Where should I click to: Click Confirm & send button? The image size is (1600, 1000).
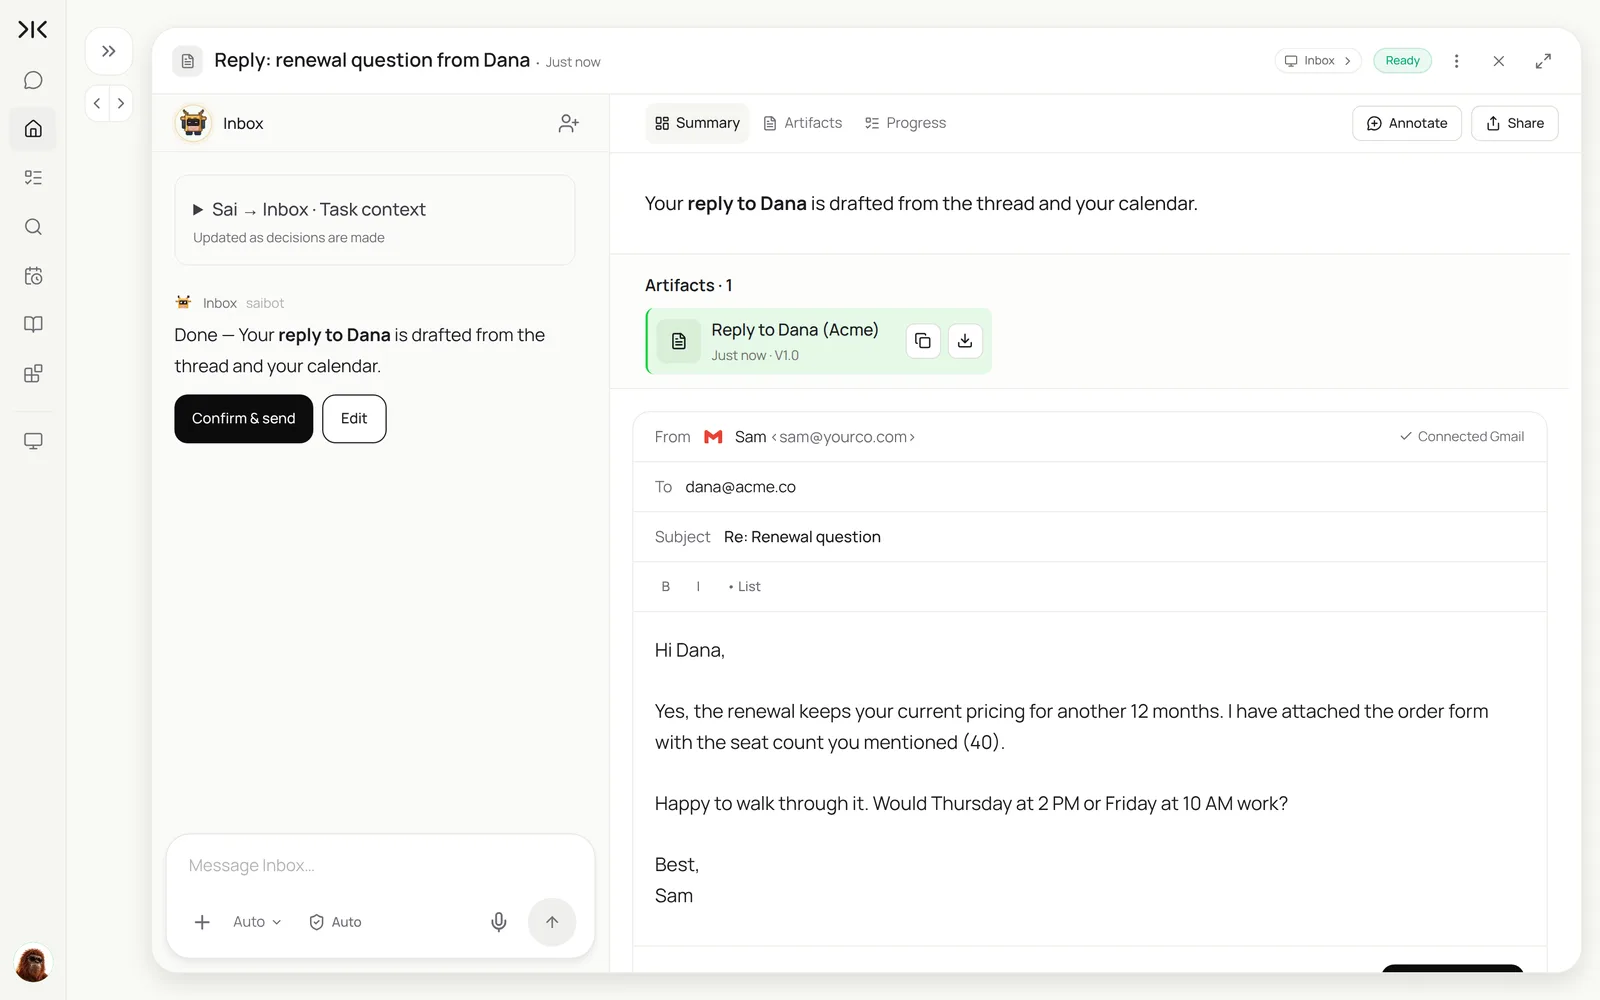pos(244,419)
